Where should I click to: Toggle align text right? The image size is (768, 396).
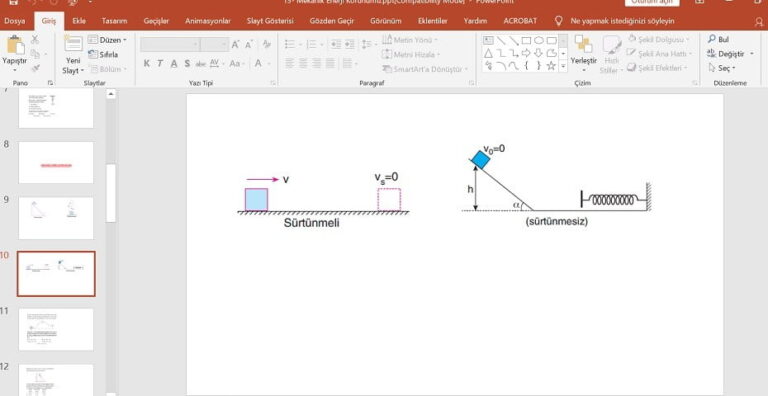click(317, 63)
